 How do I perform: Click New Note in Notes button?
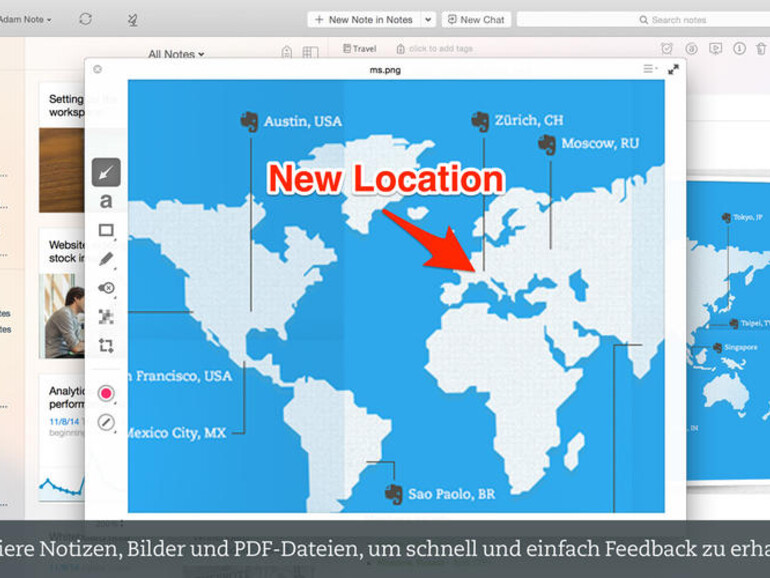364,20
